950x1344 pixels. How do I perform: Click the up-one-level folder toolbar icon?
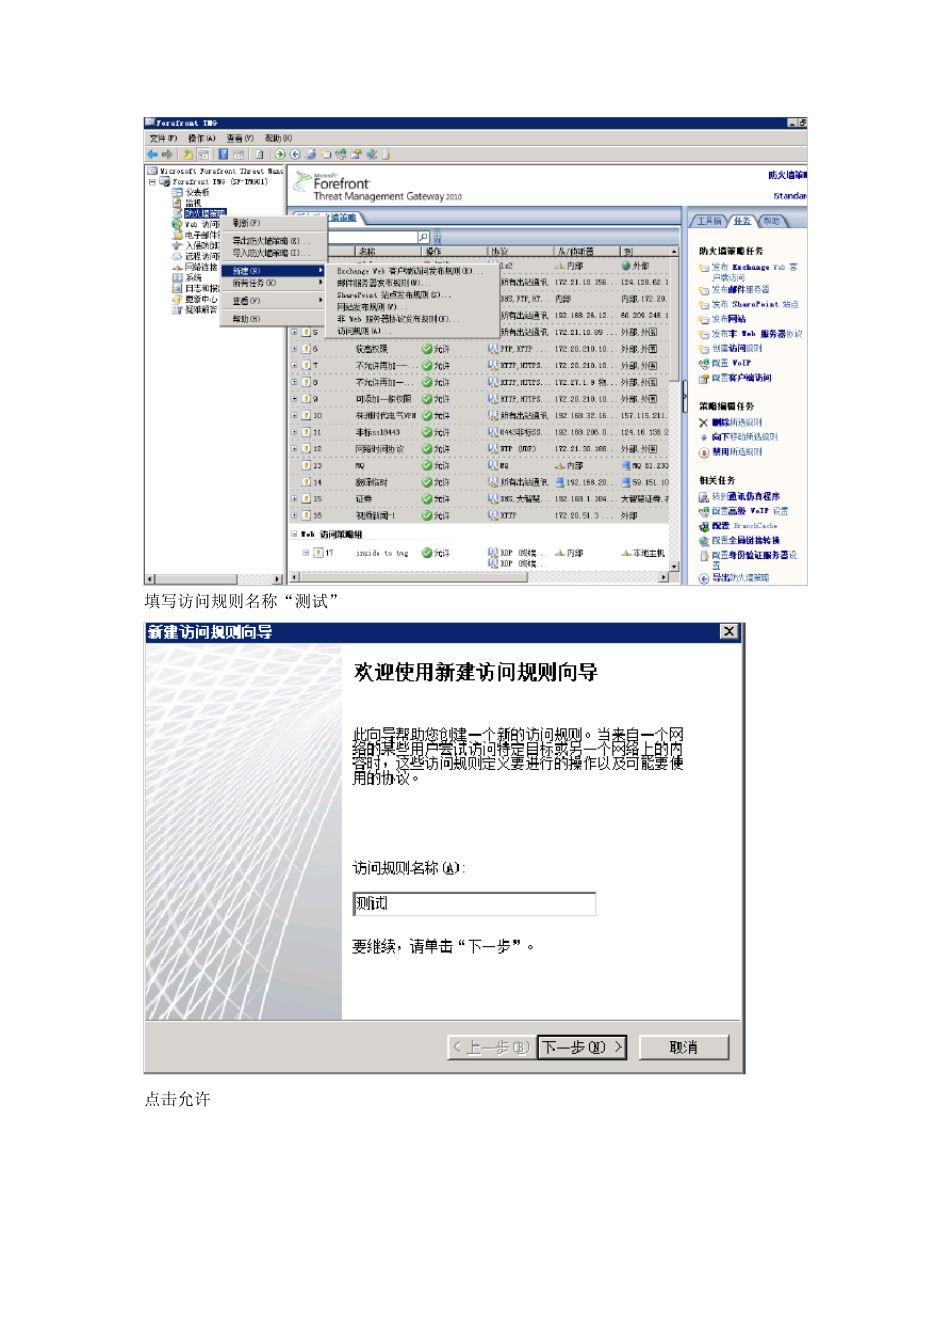tap(187, 155)
